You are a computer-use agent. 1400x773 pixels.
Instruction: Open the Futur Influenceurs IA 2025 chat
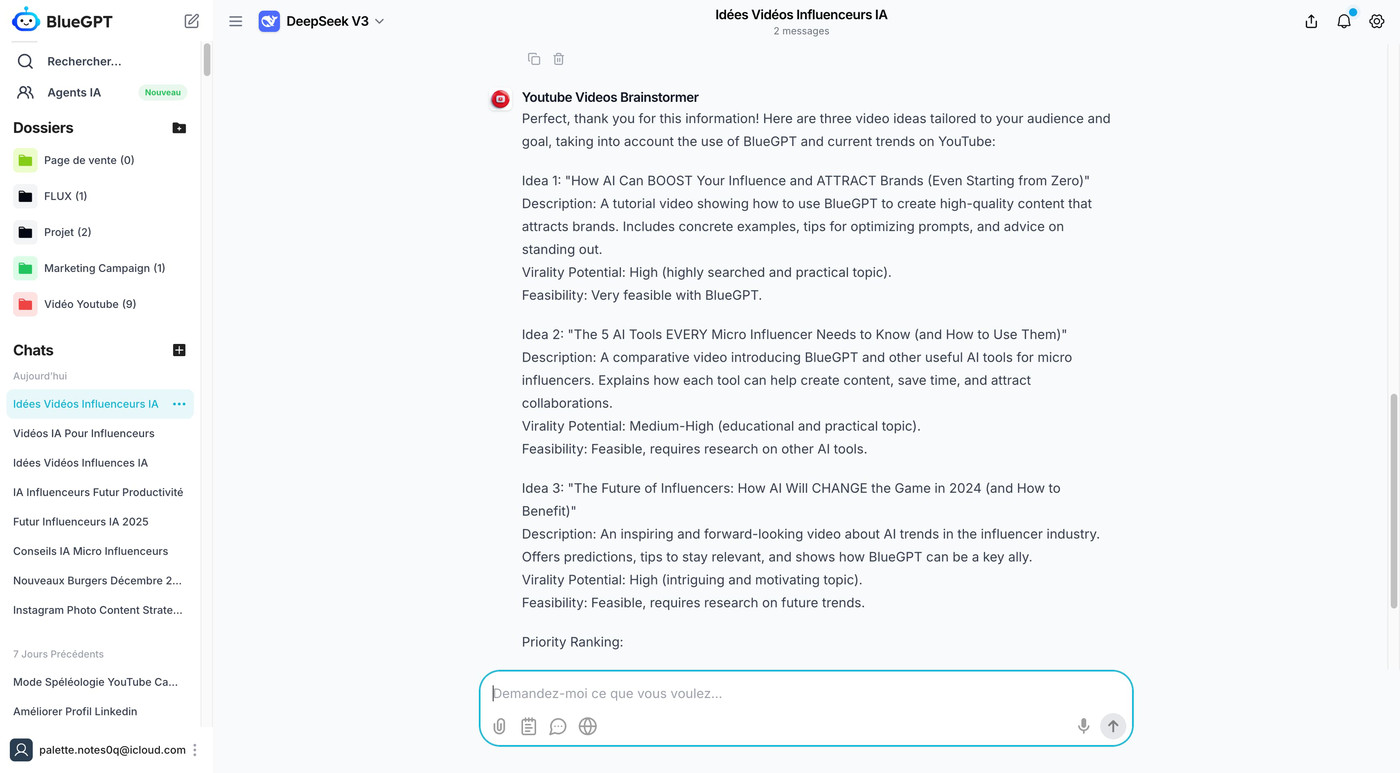[81, 522]
